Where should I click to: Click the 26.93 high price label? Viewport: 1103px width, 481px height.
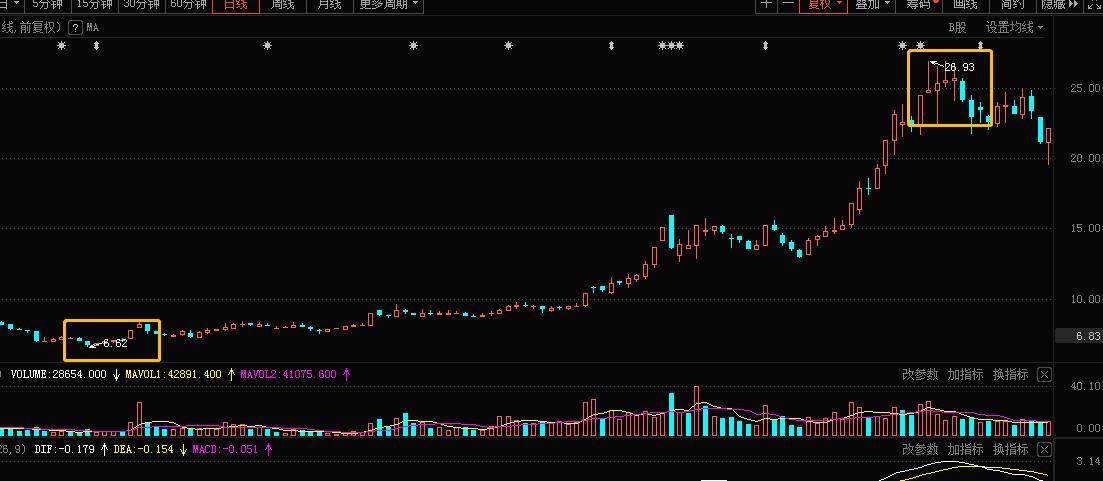959,68
